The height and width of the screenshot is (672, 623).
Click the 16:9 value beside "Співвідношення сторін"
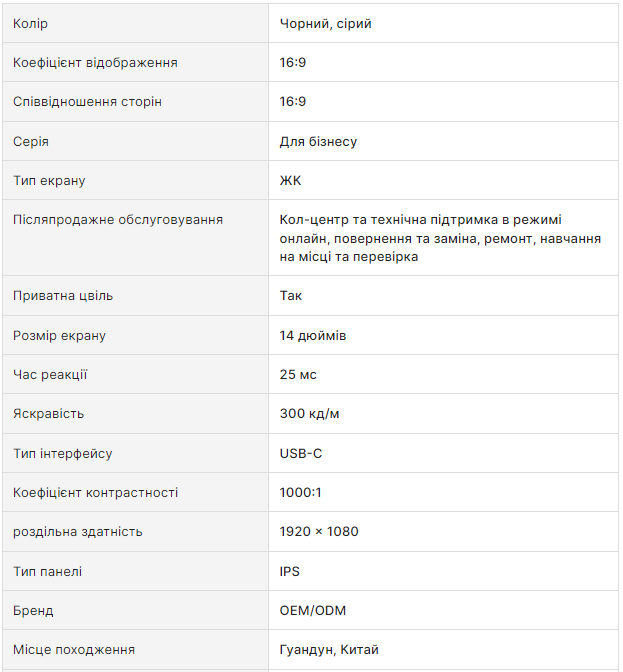coord(293,102)
